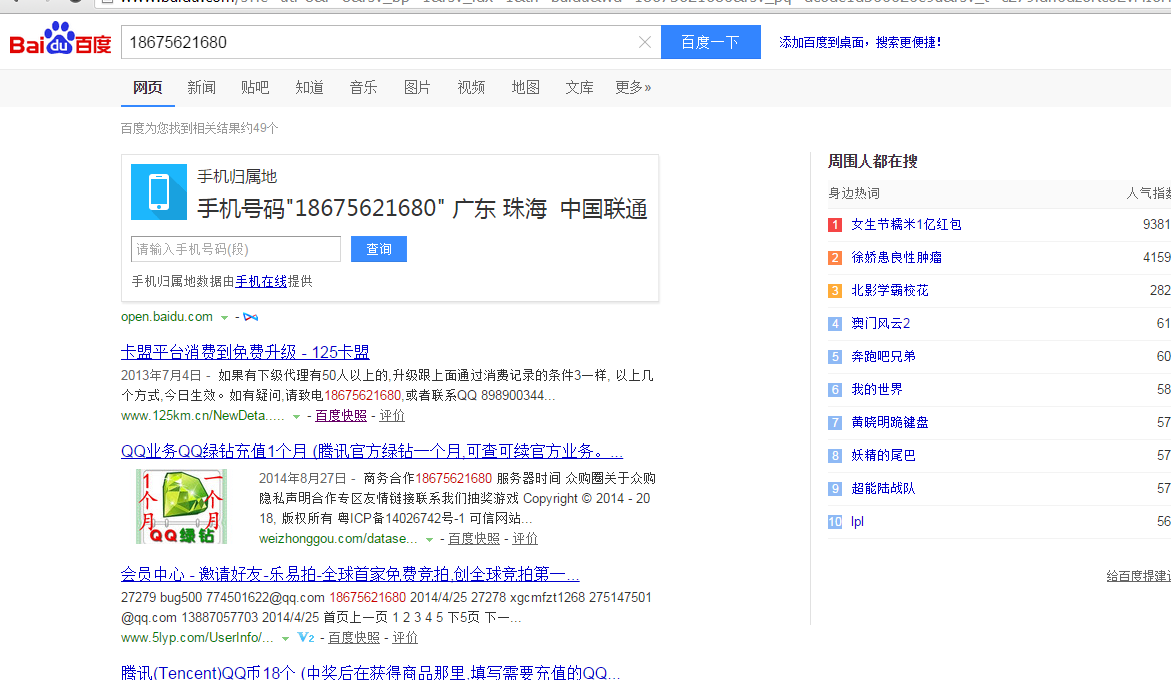Click 评价 for the 5lyp.com result
The image size is (1171, 680).
pos(405,637)
